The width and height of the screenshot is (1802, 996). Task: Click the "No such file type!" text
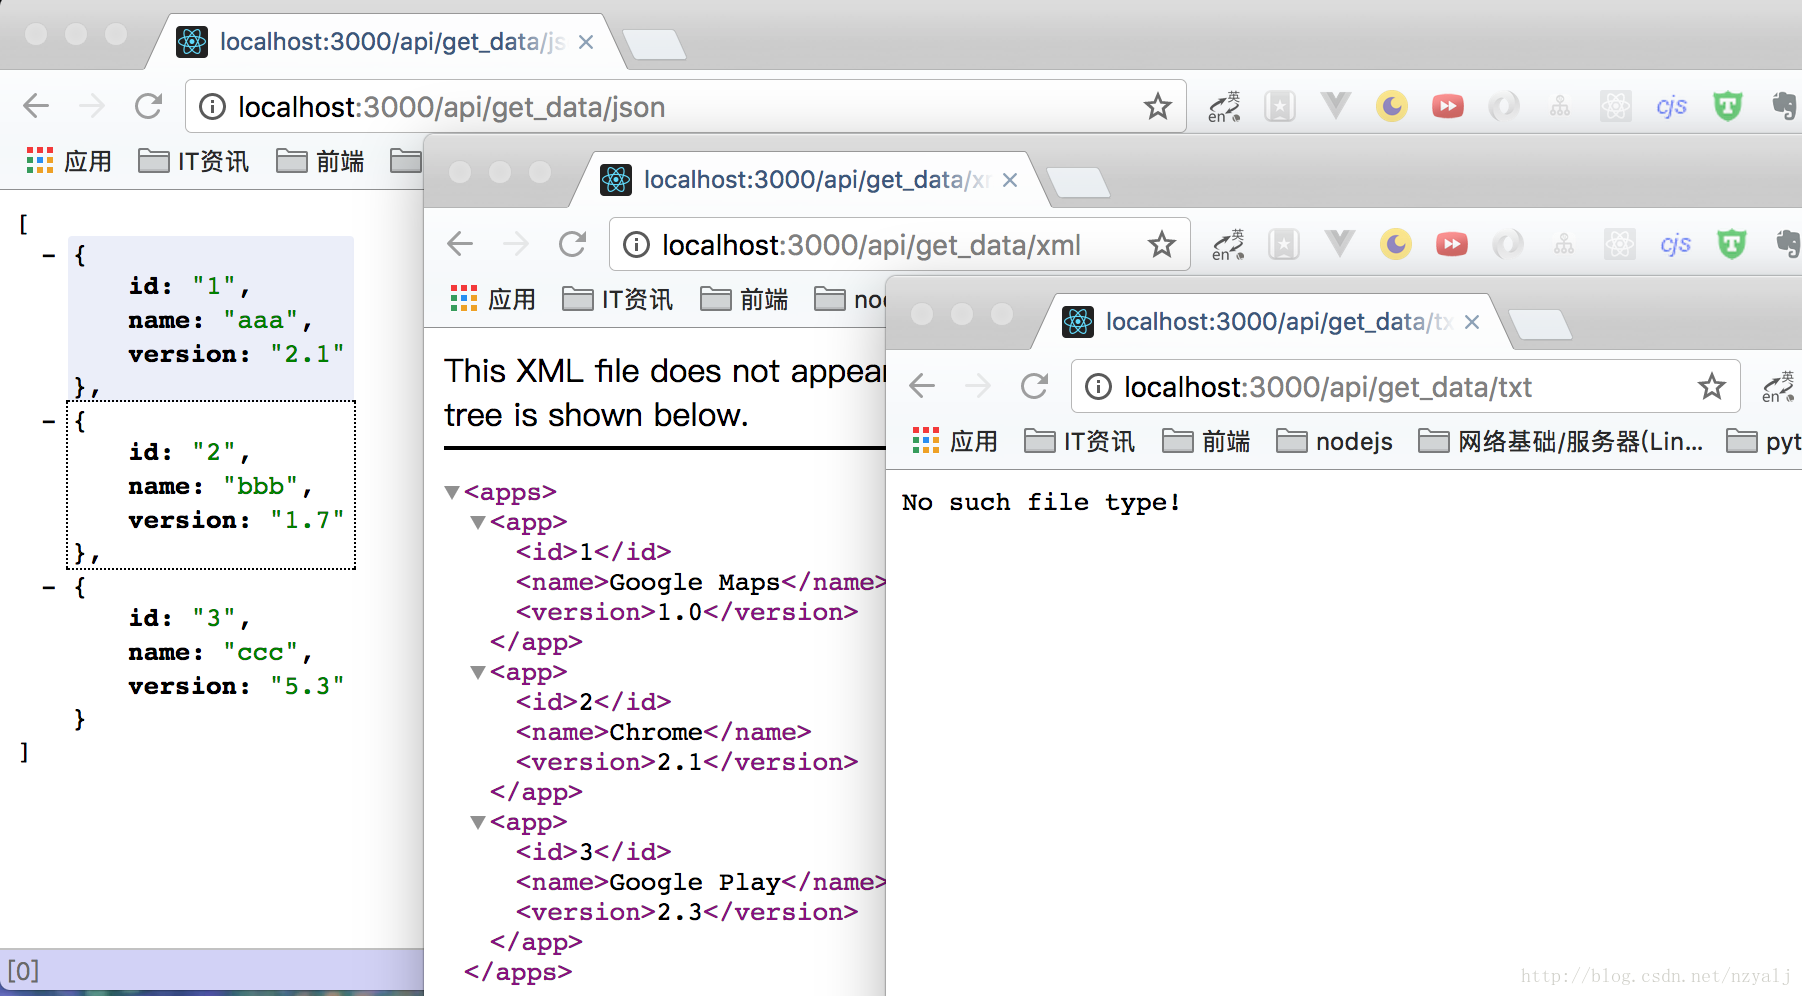[1041, 502]
